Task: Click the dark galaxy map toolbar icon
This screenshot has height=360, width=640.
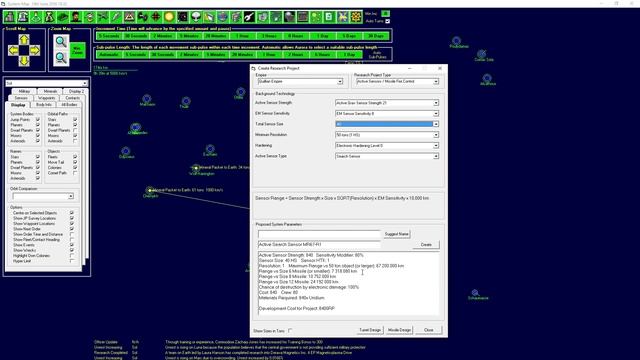Action: [182, 17]
